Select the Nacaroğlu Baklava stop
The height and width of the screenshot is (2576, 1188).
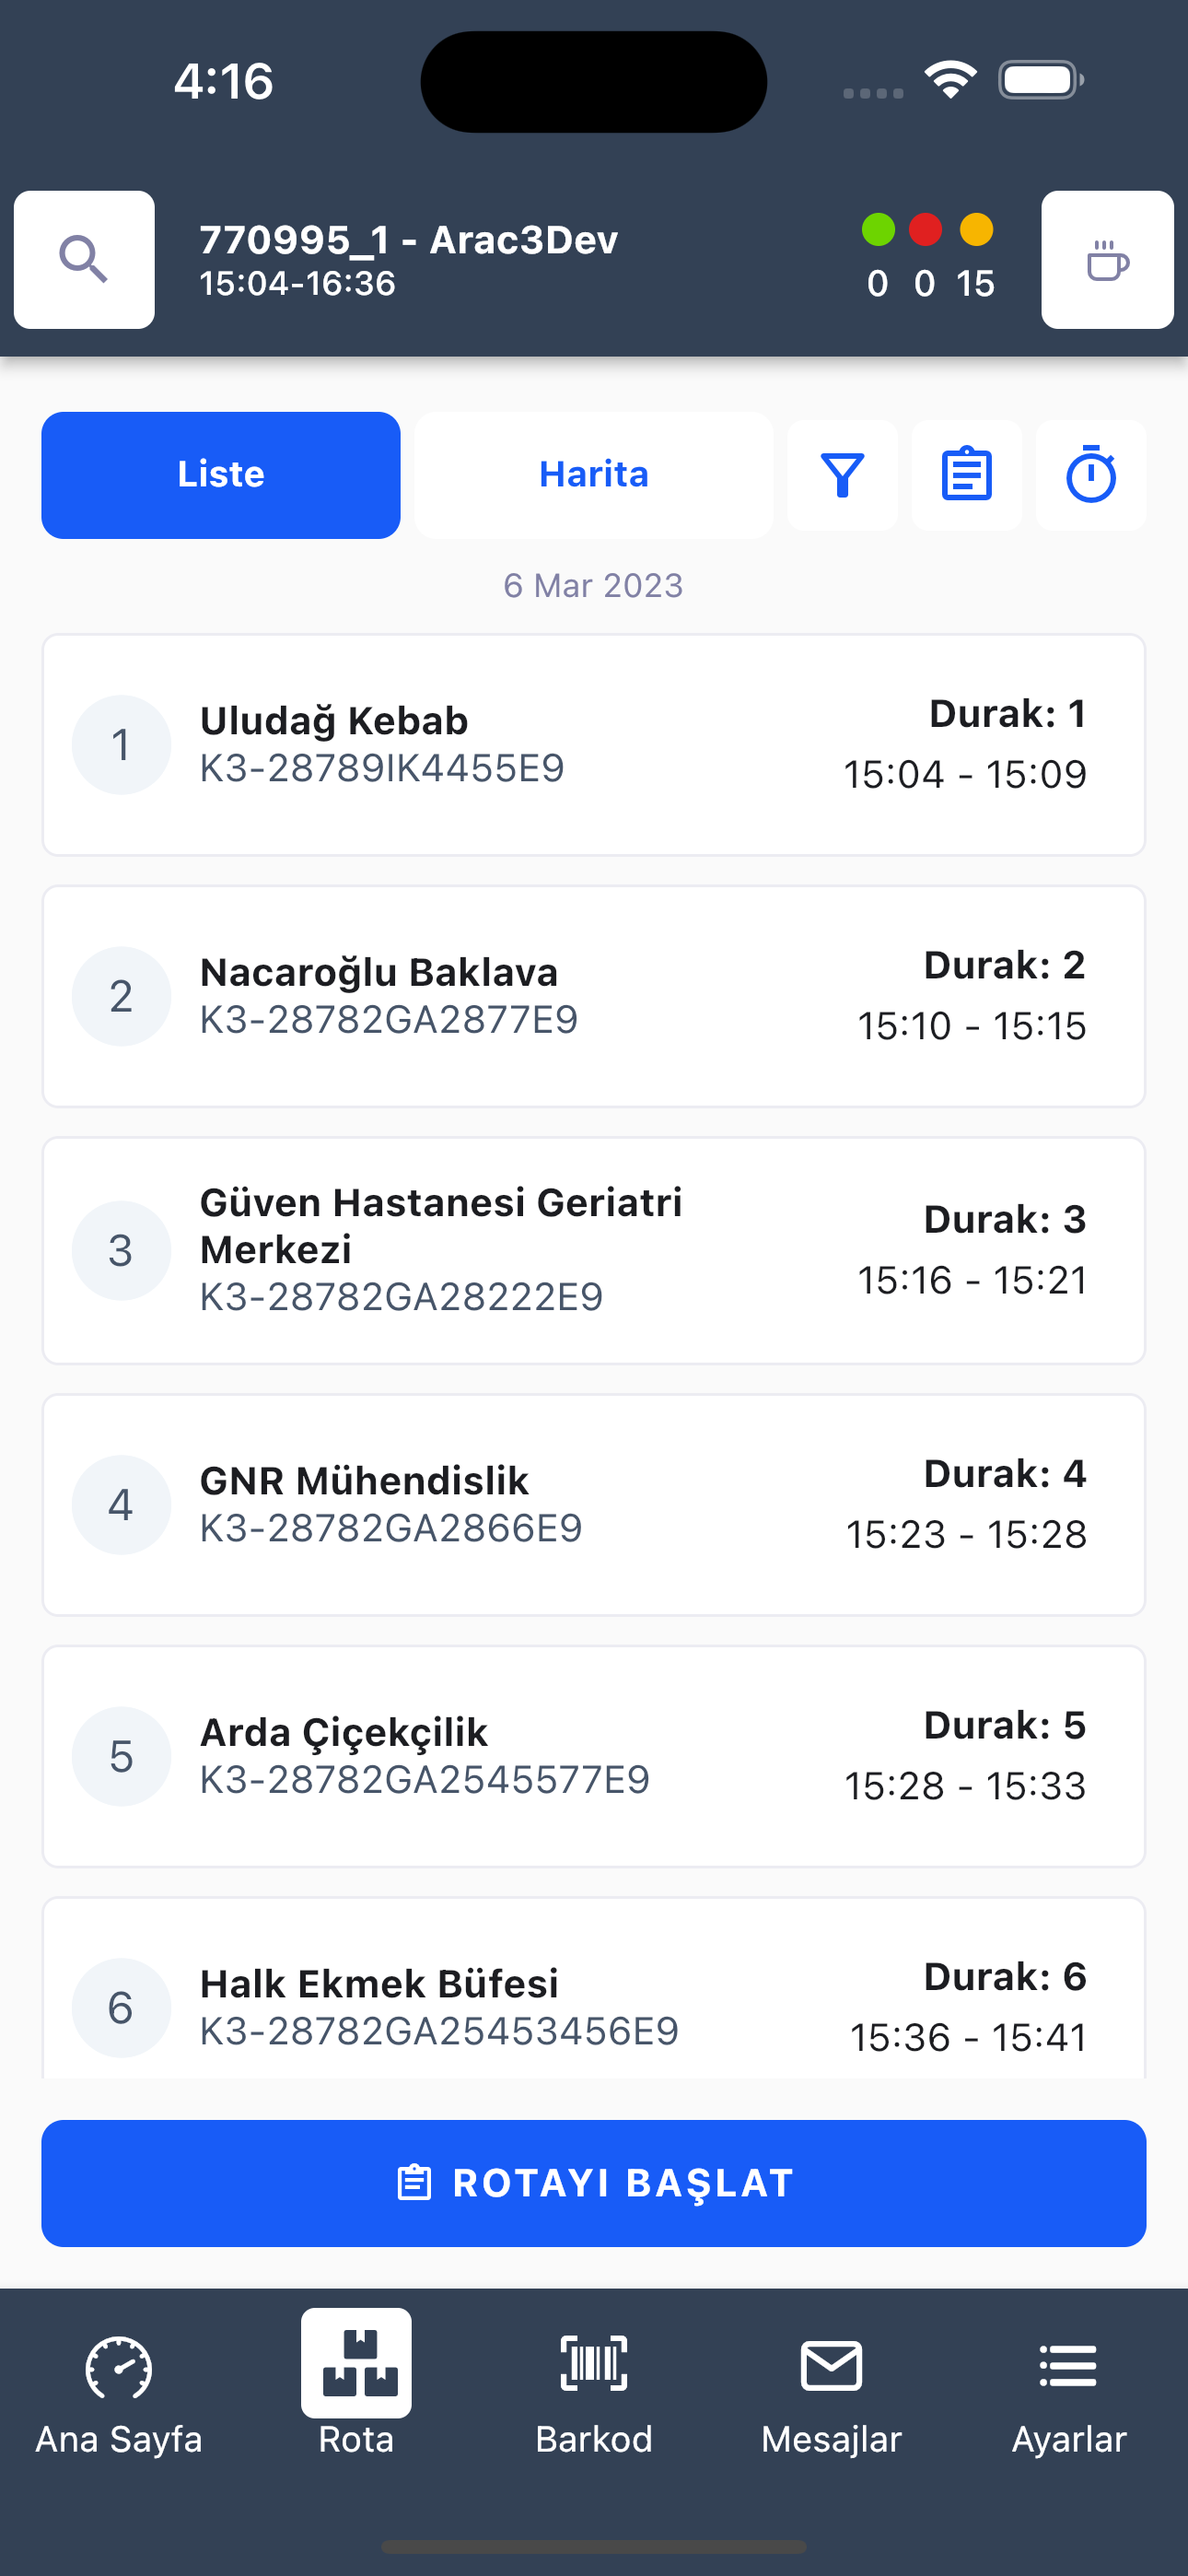point(594,996)
